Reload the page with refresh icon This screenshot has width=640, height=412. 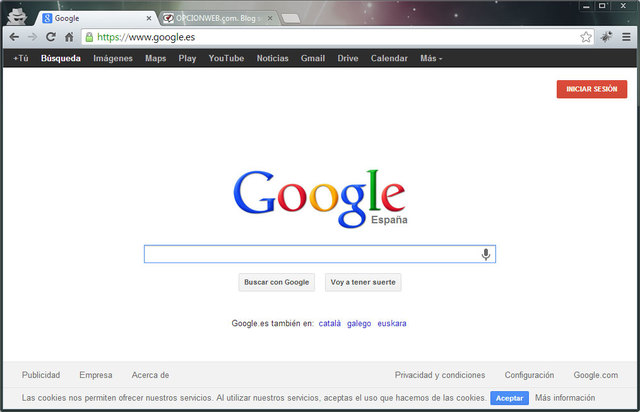pyautogui.click(x=51, y=37)
